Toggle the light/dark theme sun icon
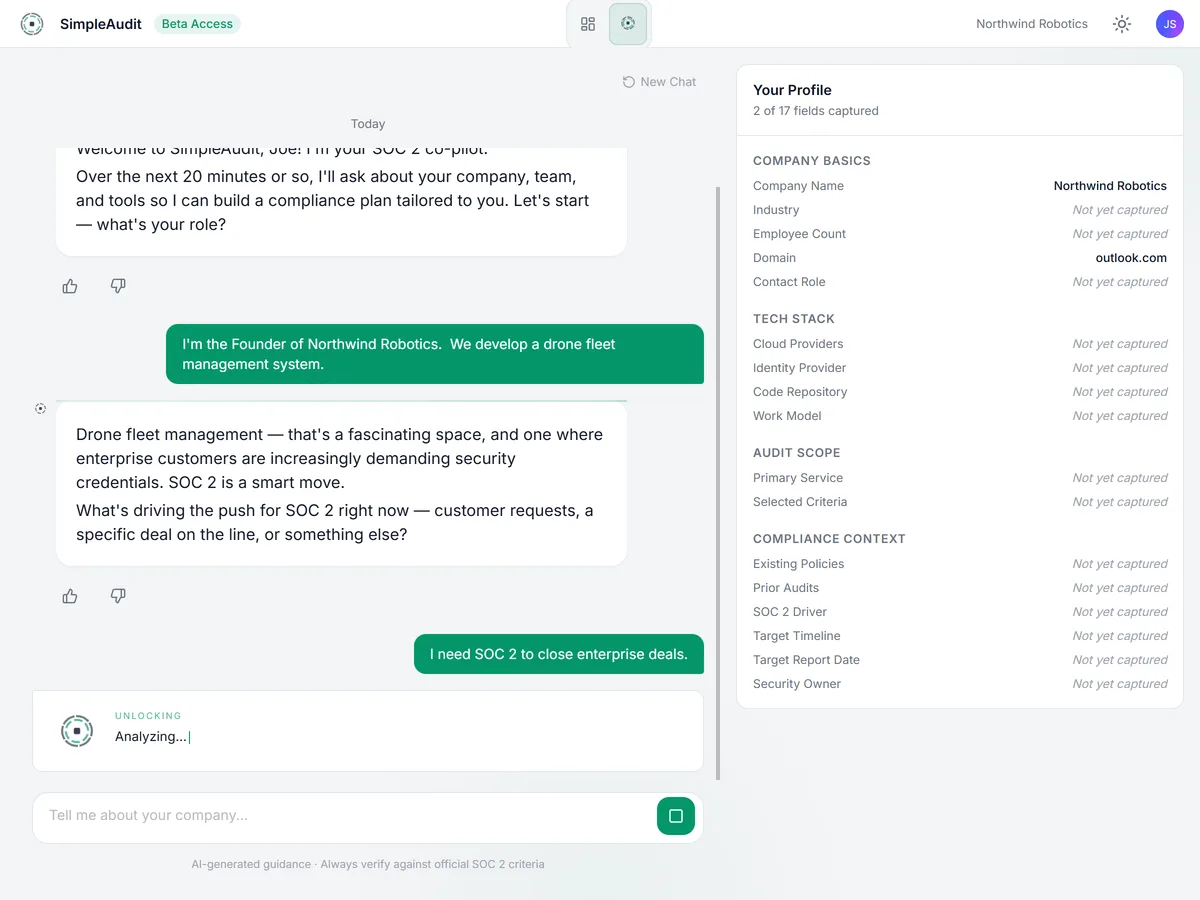This screenshot has width=1200, height=900. [x=1122, y=24]
